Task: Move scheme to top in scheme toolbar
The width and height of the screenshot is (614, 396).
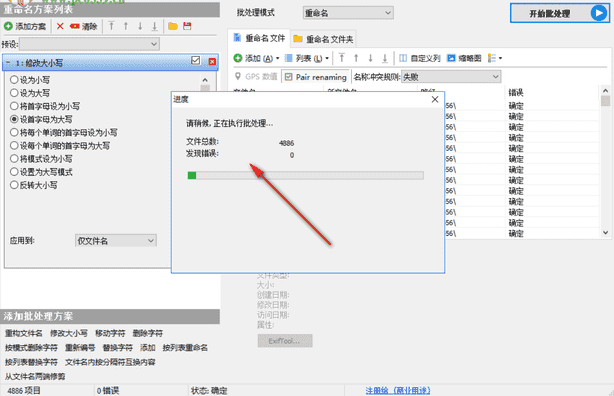Action: (112, 26)
